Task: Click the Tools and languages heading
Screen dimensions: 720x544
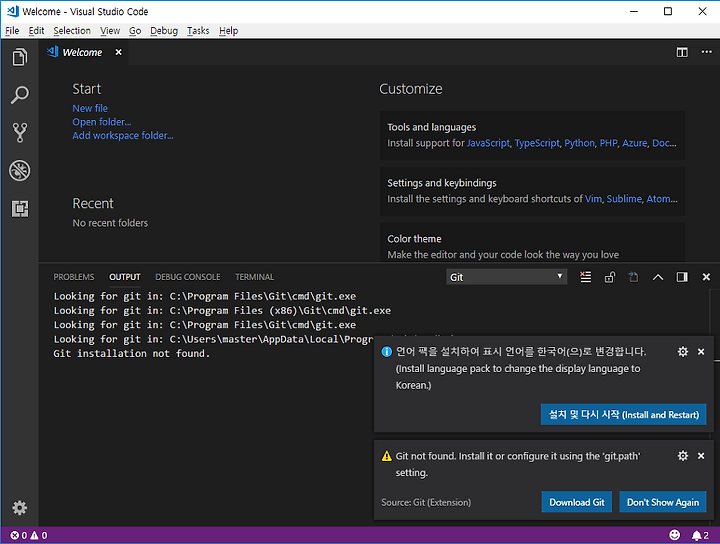Action: (x=431, y=127)
